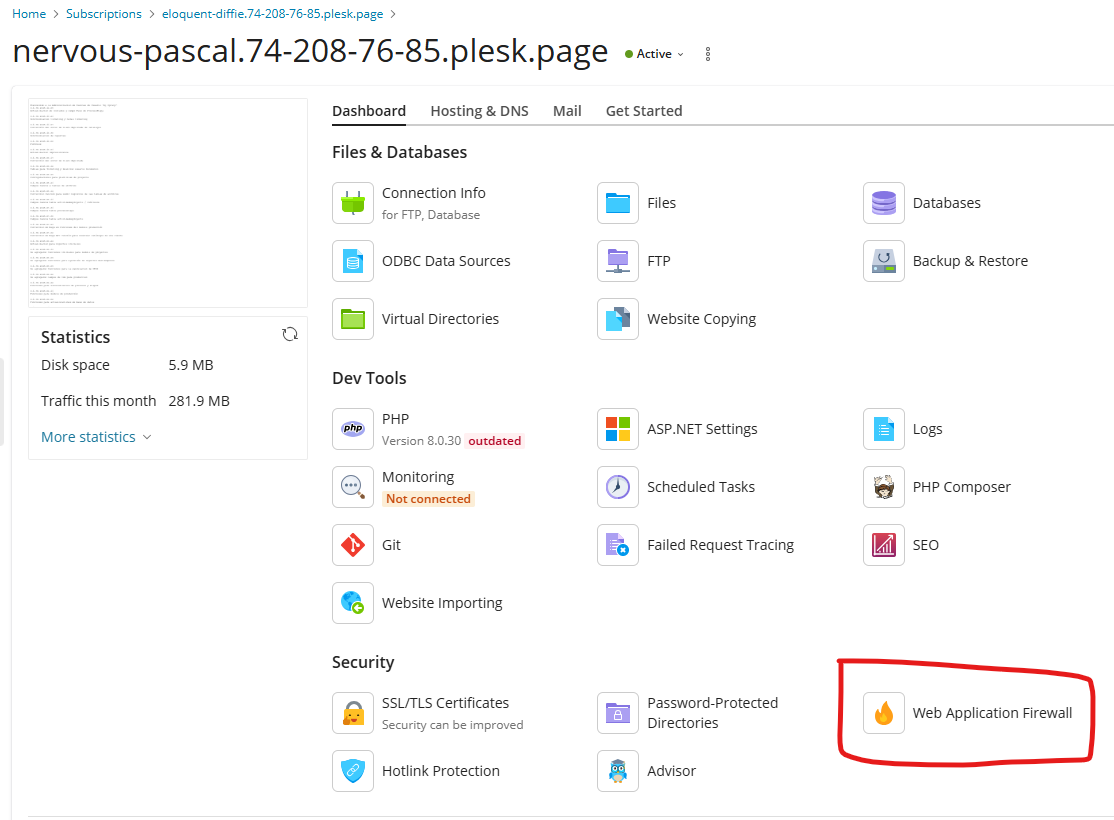Screen dimensions: 1114x820
Task: Click the "for FTP, Database" subtitle
Action: tap(431, 215)
